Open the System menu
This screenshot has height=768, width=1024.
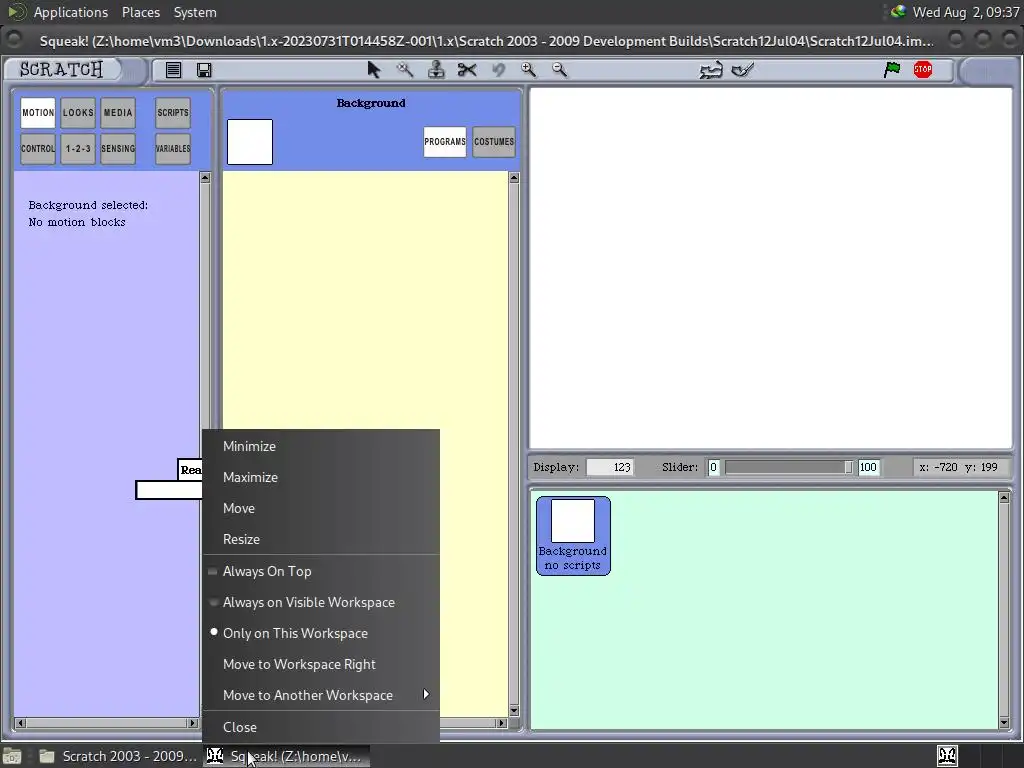click(195, 12)
